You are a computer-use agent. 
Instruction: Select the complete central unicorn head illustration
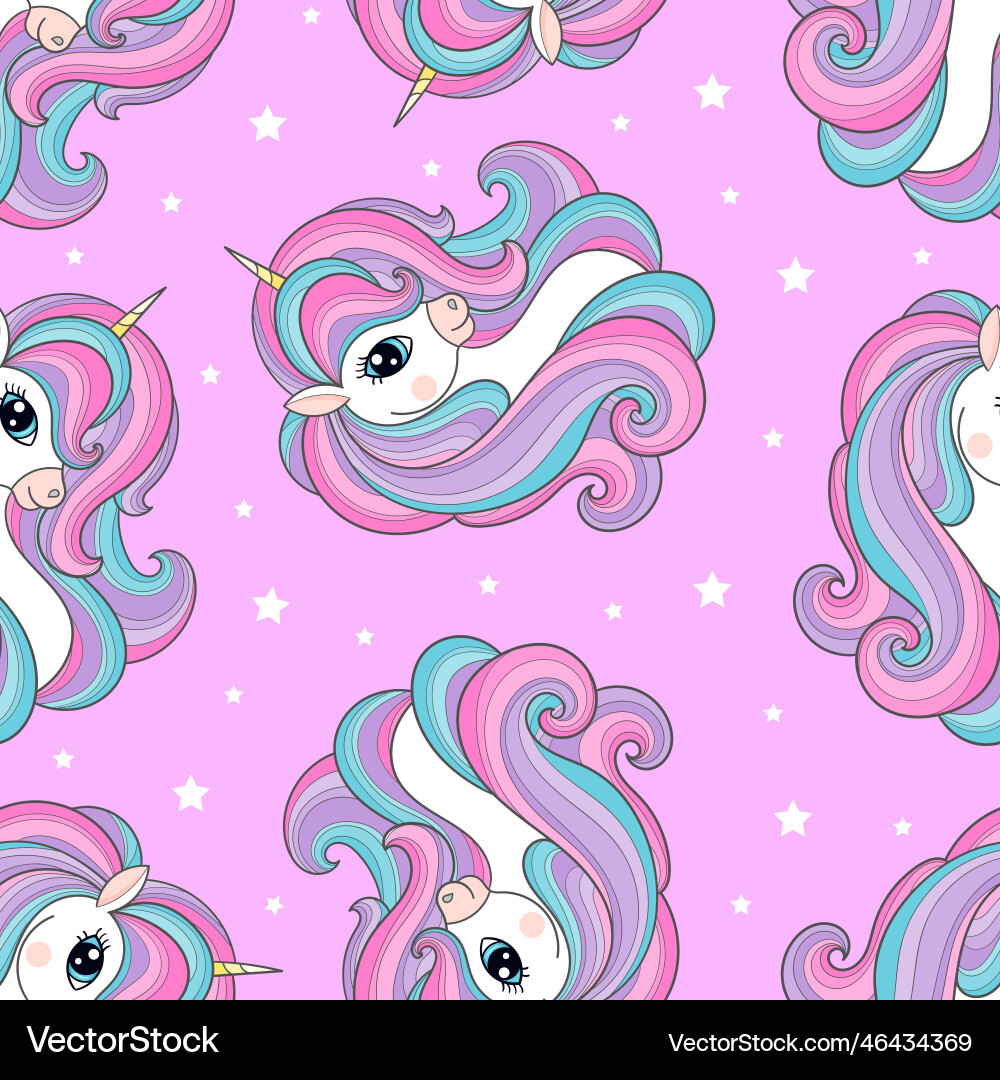(470, 338)
